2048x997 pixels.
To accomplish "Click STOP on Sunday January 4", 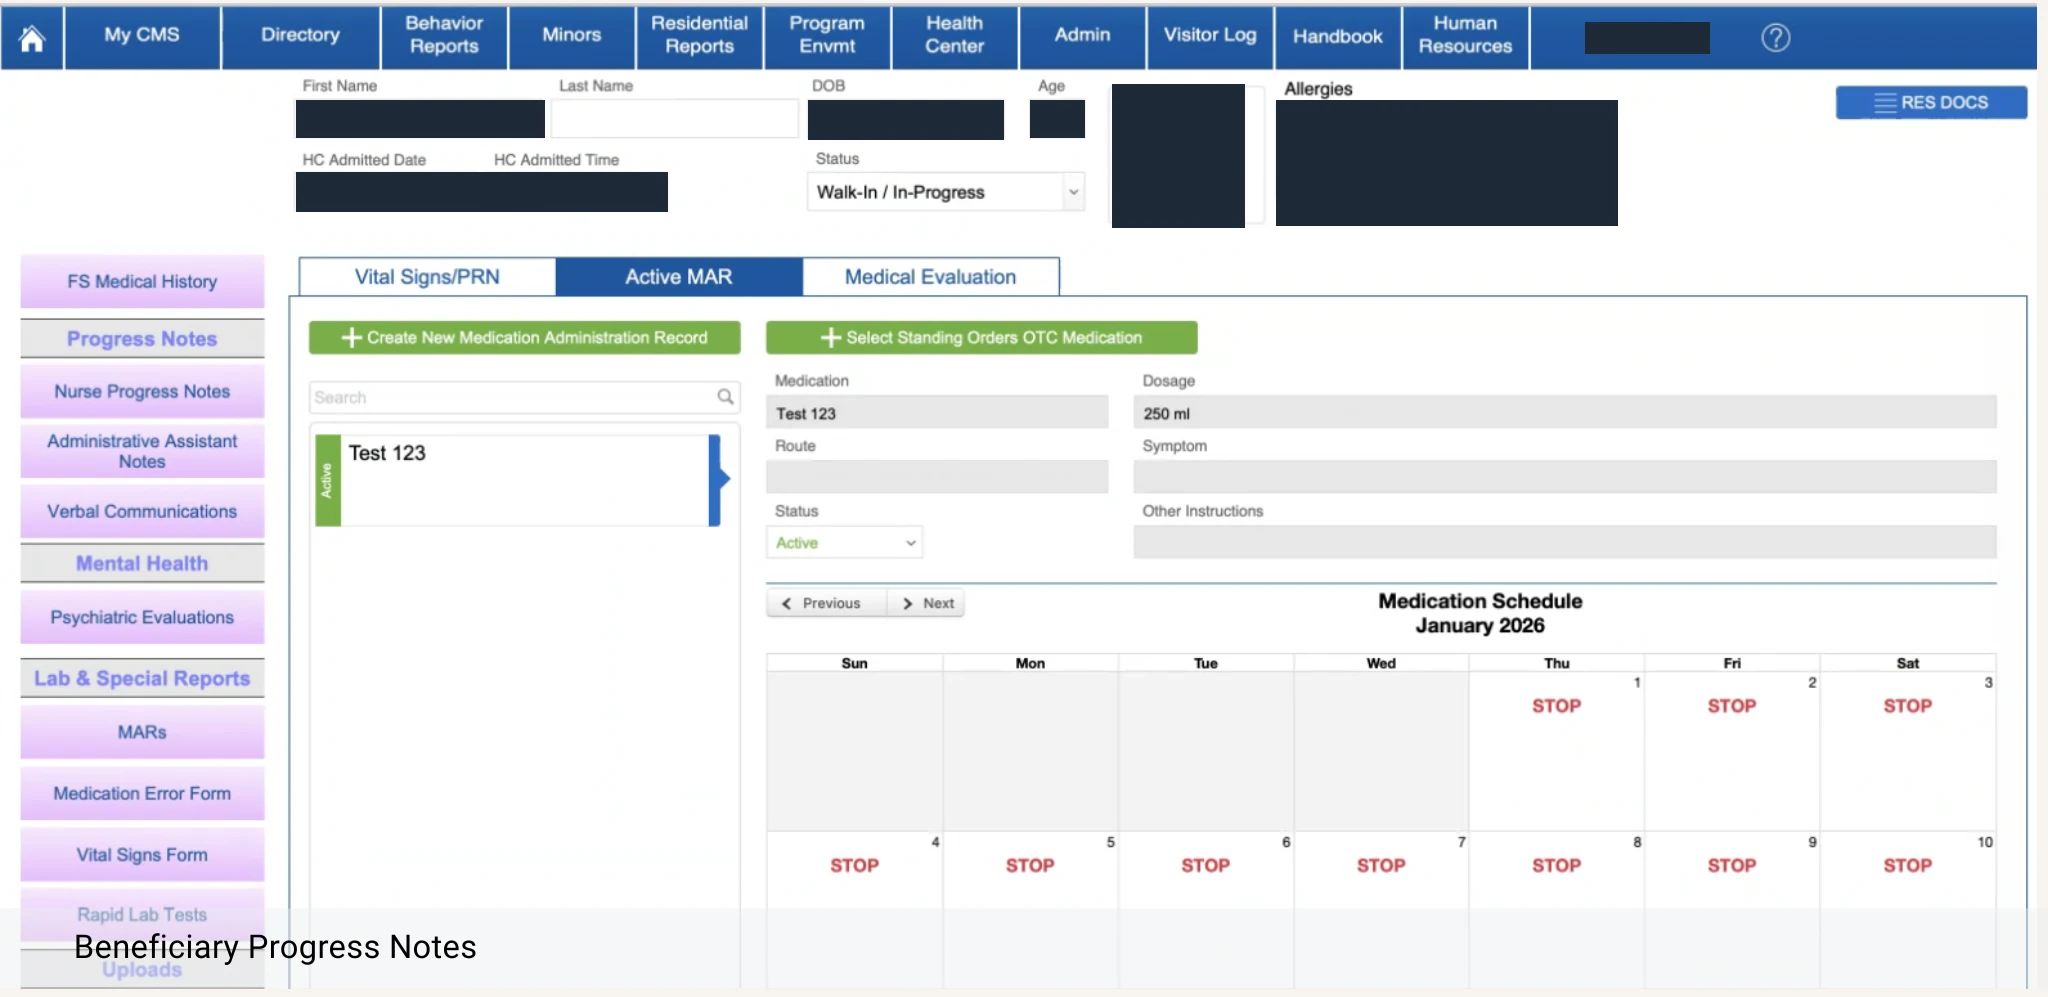I will (x=854, y=866).
